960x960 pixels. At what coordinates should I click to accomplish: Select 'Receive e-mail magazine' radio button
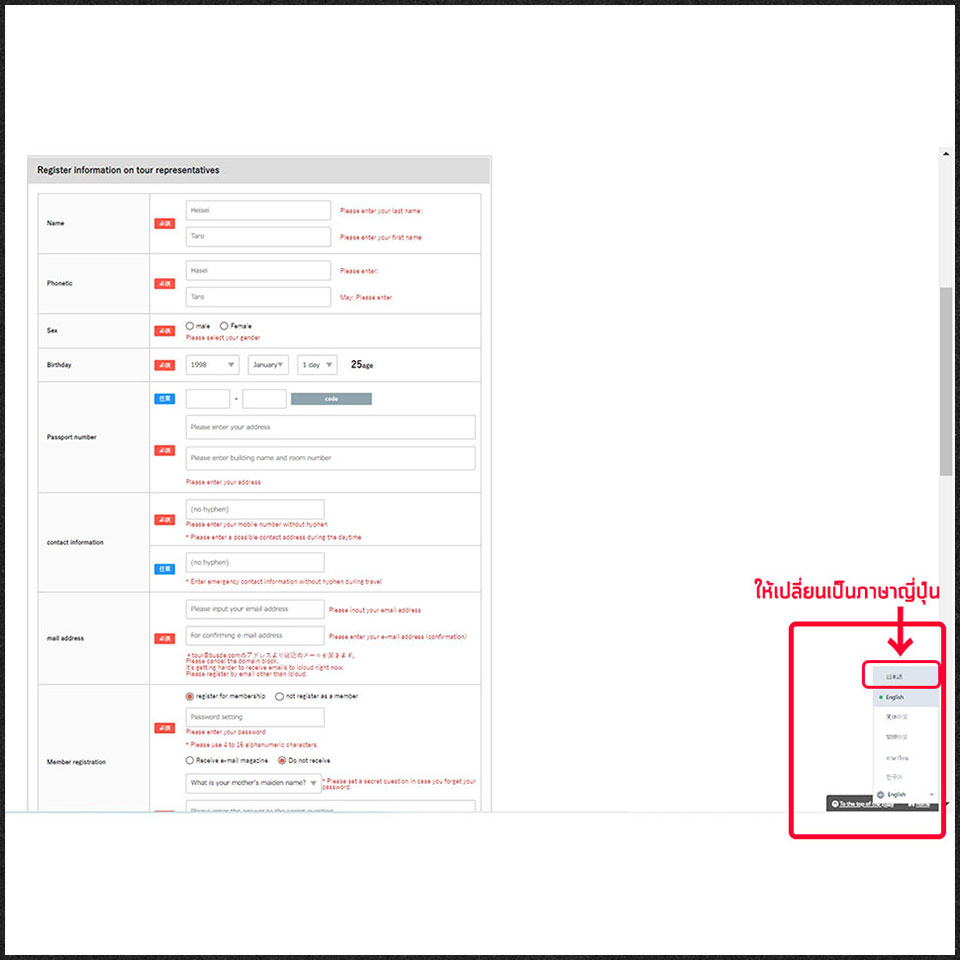pos(190,760)
